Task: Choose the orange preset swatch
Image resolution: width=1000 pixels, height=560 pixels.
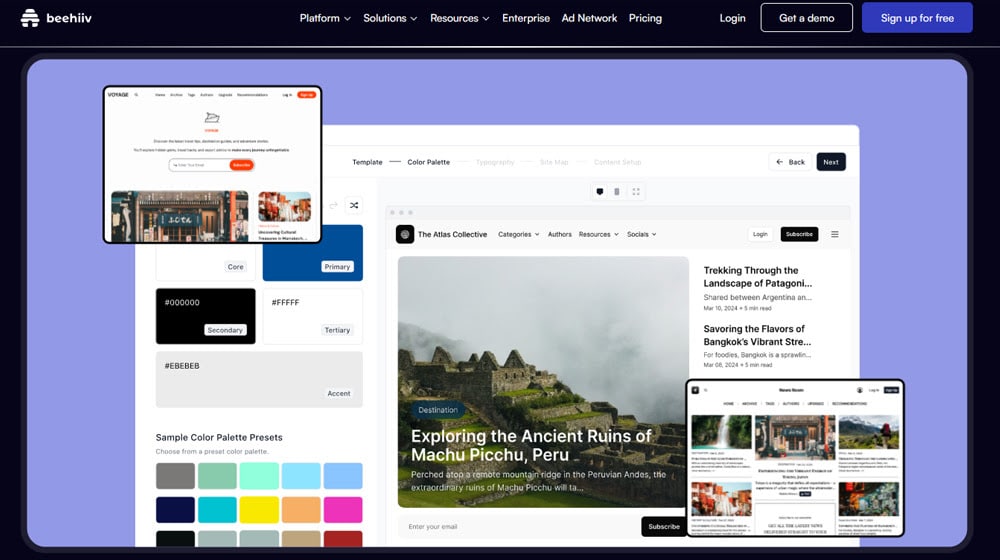Action: tap(301, 510)
